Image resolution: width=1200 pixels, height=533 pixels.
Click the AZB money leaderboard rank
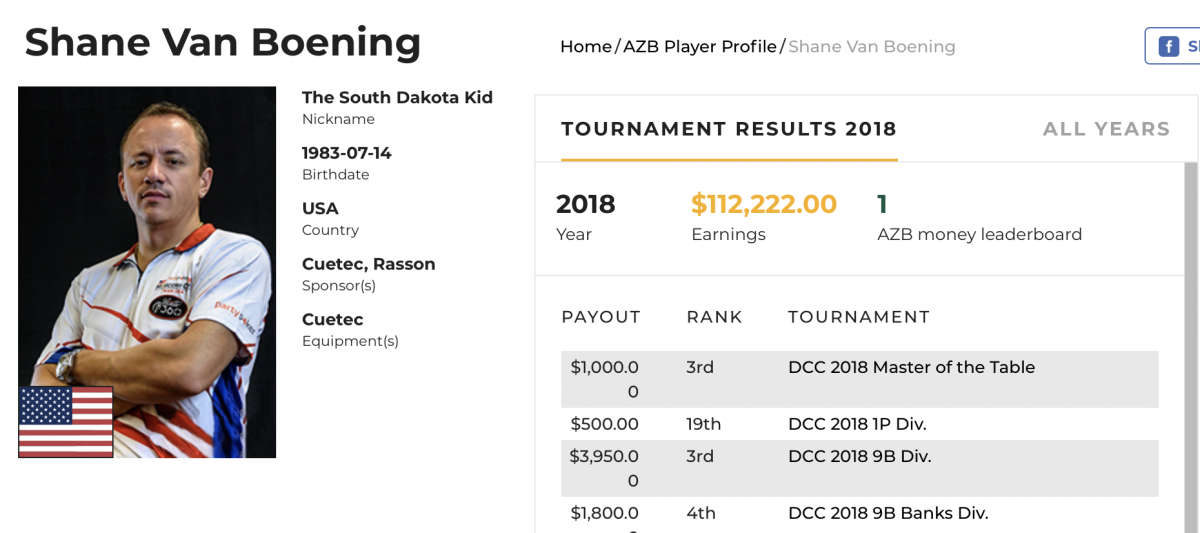(x=882, y=204)
